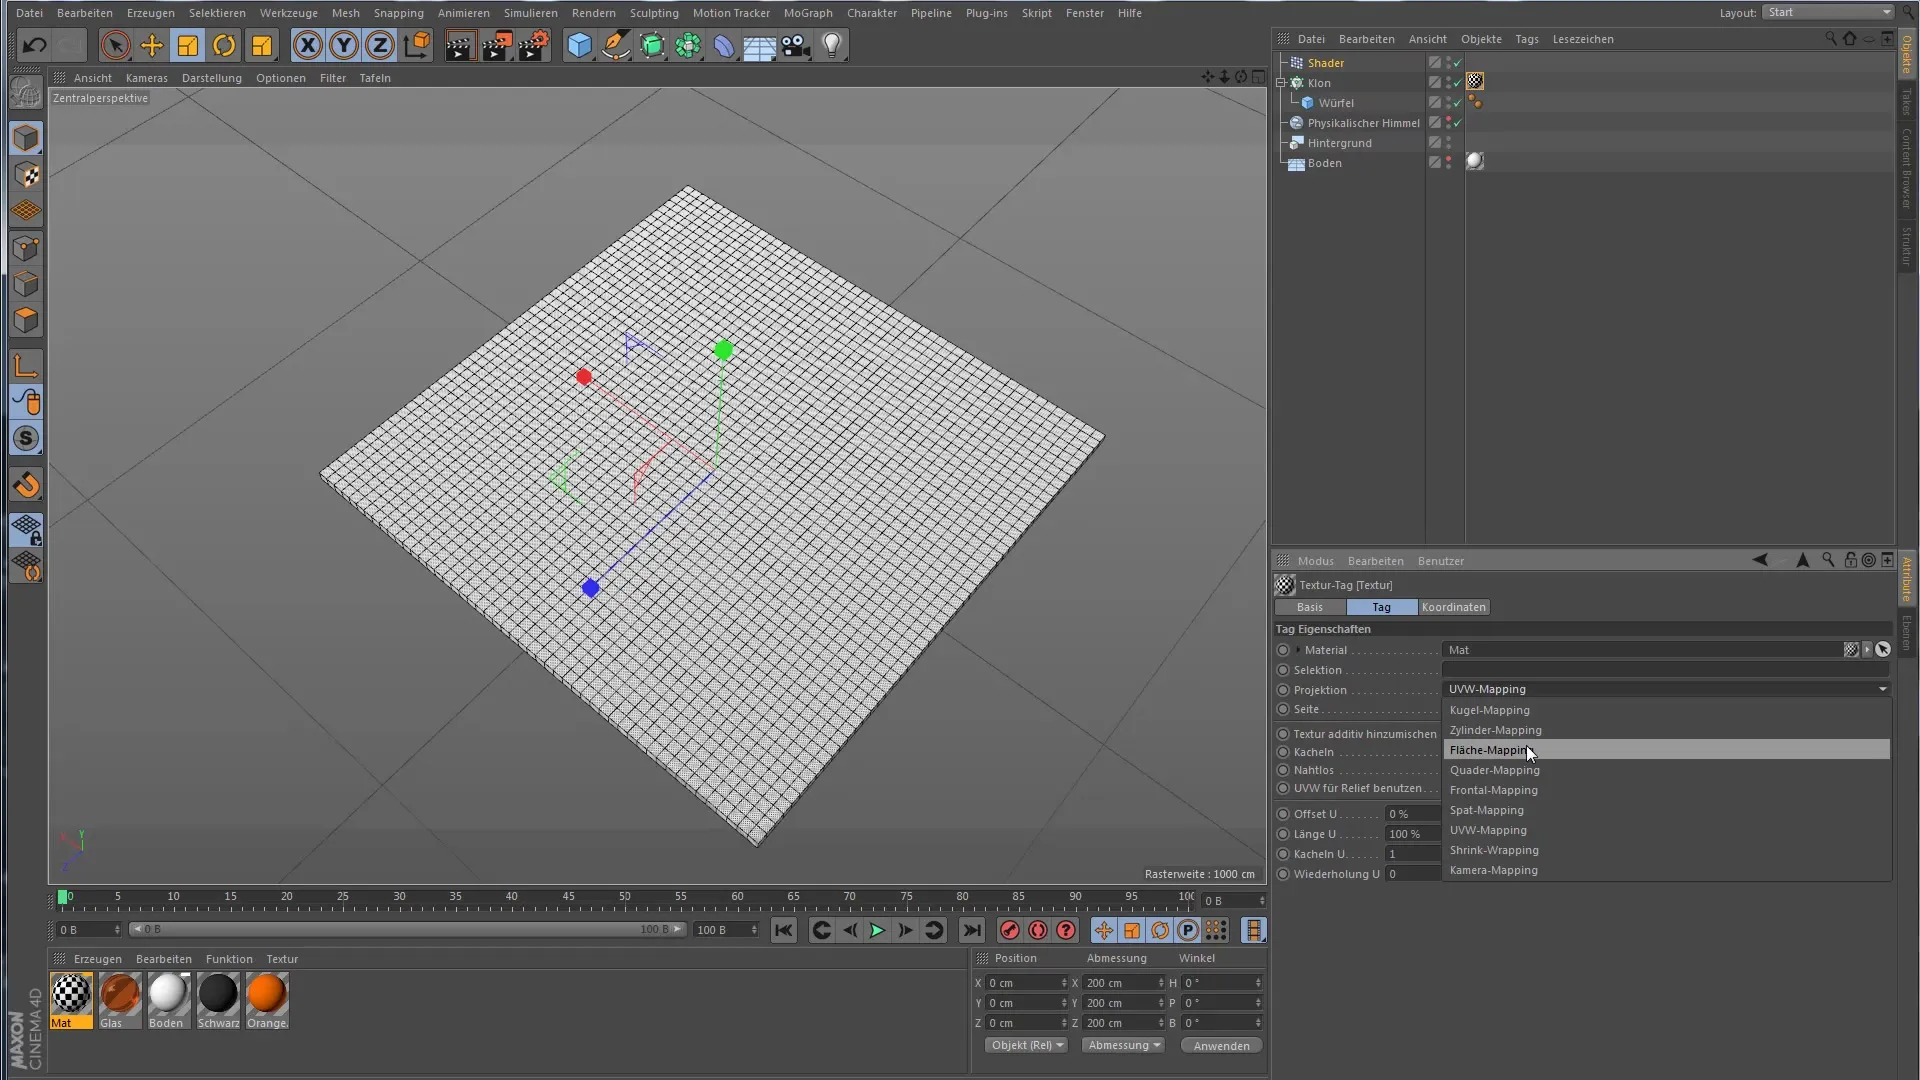
Task: Open the Layout Start dropdown
Action: (x=1828, y=12)
